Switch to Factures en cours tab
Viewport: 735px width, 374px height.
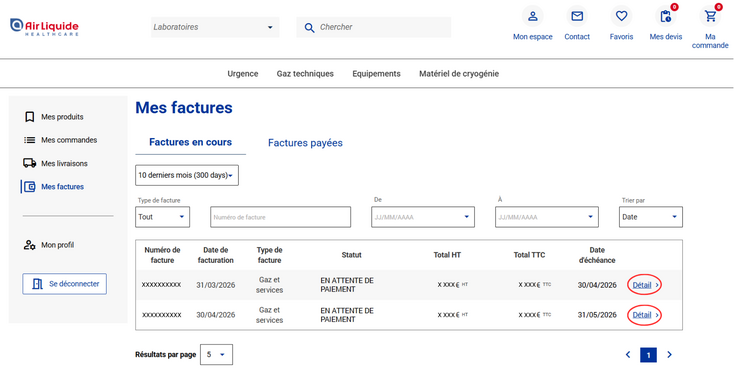pos(190,142)
